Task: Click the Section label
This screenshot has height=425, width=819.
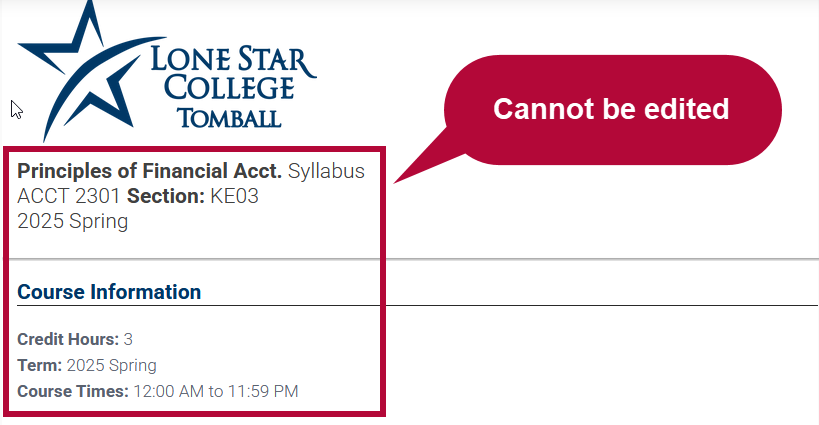Action: [x=166, y=196]
